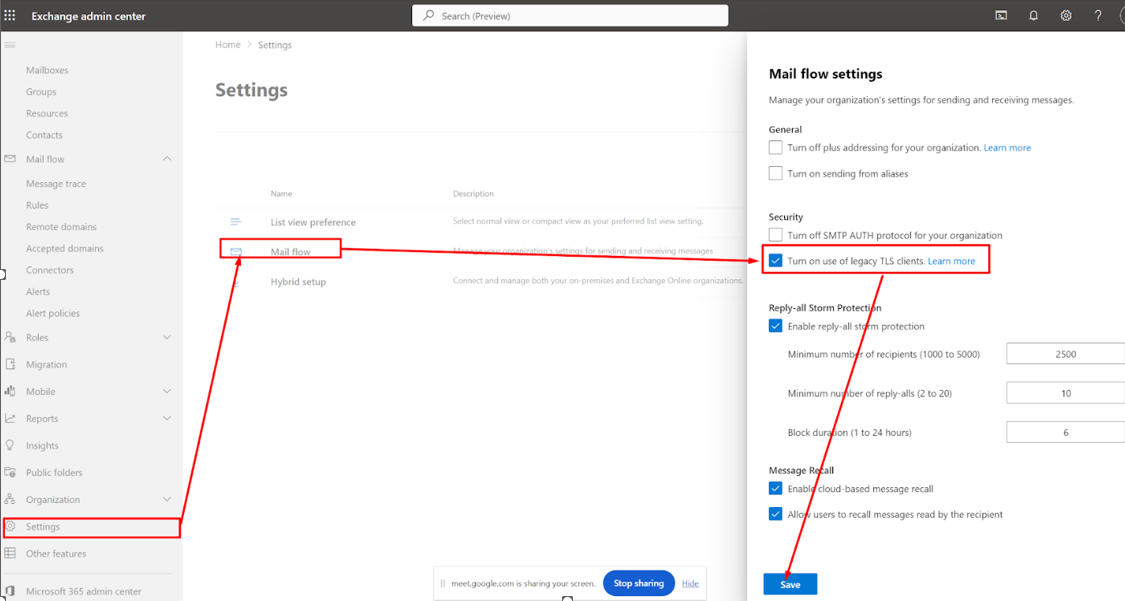Uncheck Enable reply-all storm protection
The image size is (1125, 601).
click(776, 326)
